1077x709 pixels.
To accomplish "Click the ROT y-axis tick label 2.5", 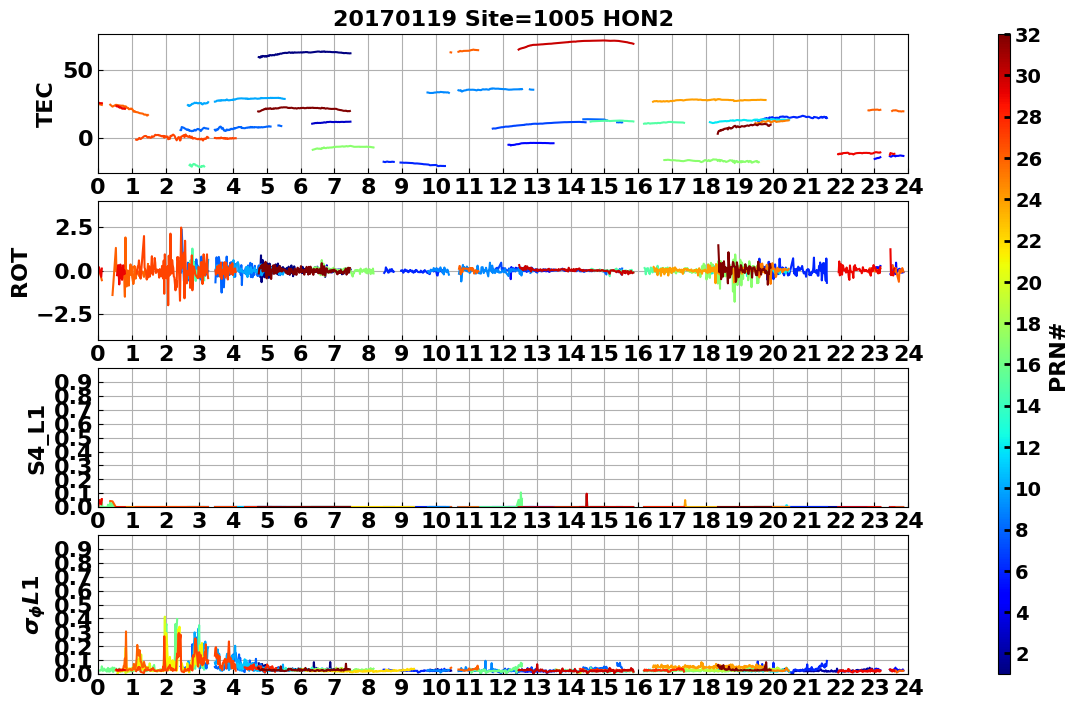I will [x=72, y=227].
